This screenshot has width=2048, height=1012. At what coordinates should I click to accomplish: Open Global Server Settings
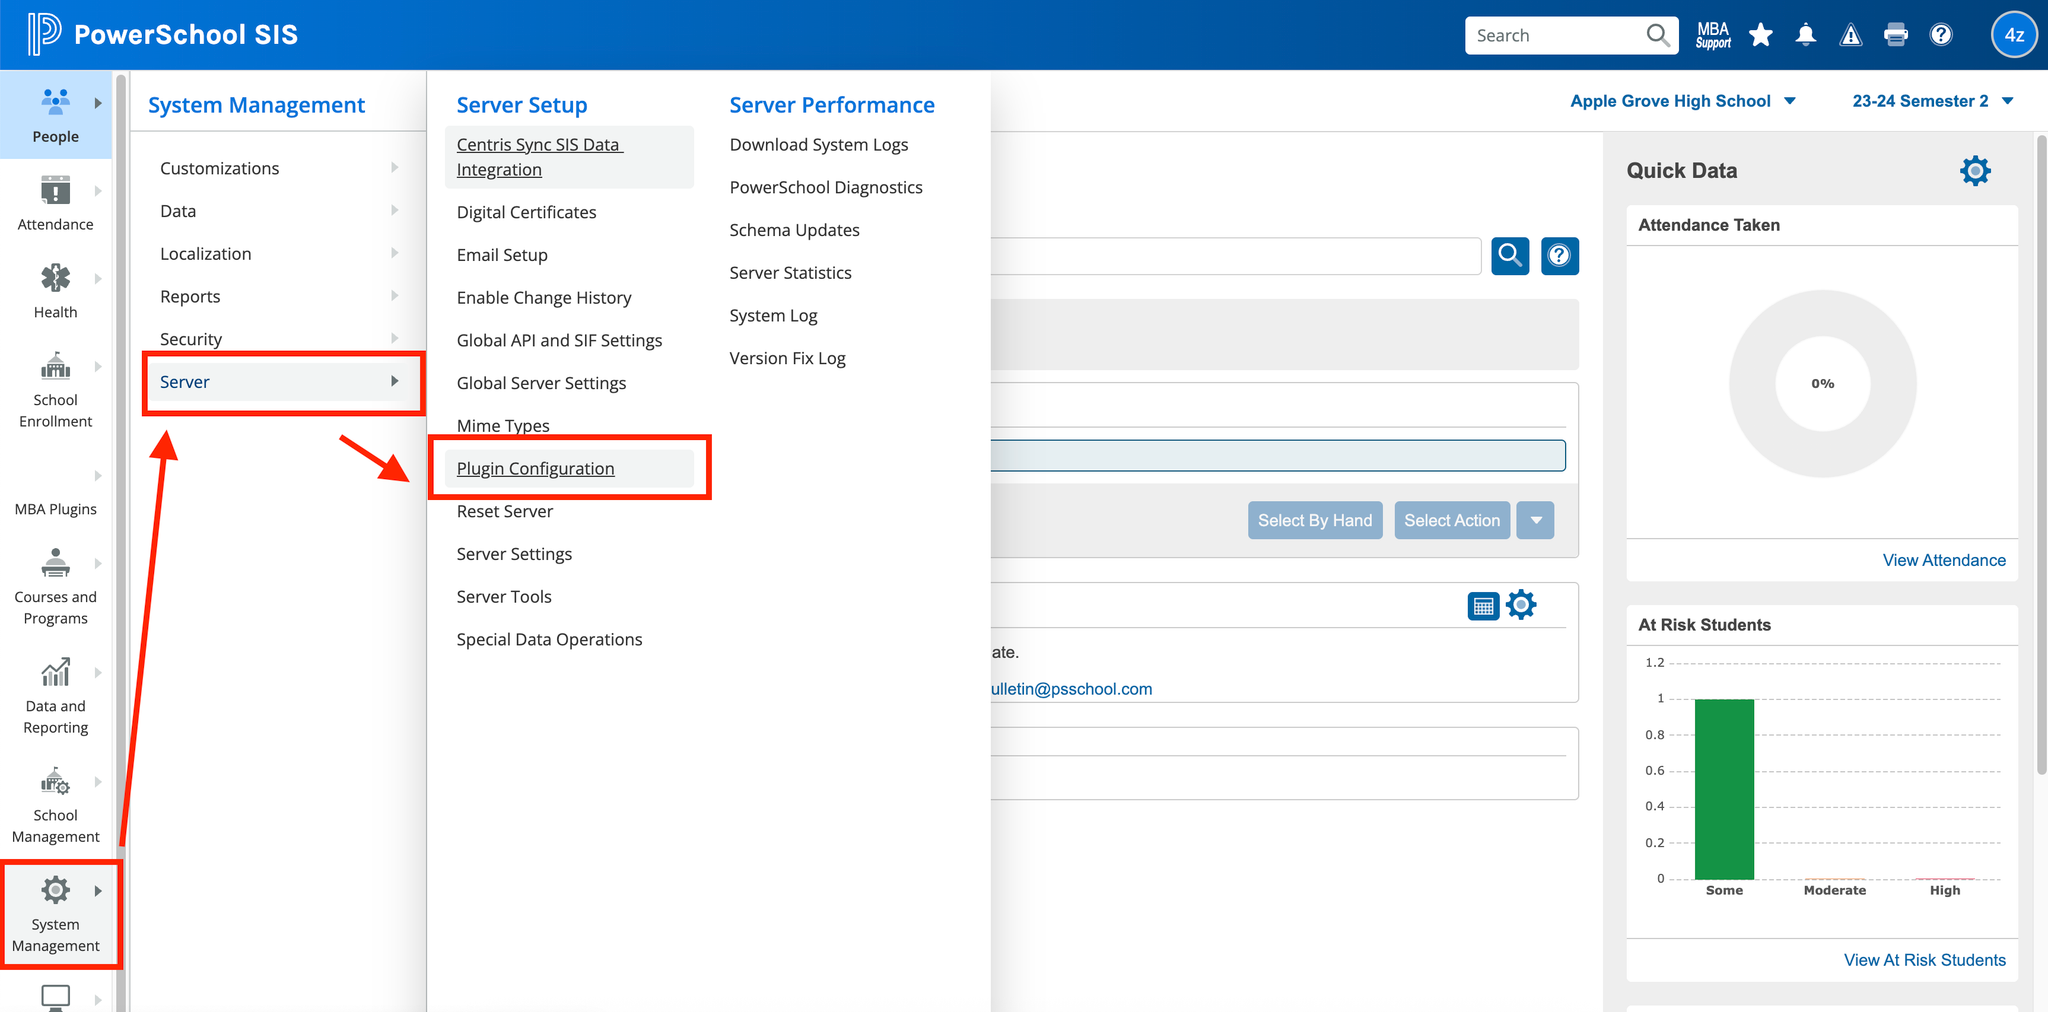(x=541, y=383)
